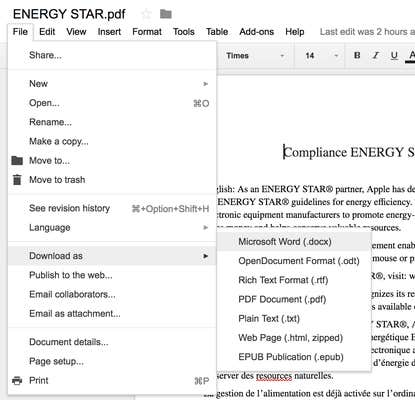Open the text color picker
The height and width of the screenshot is (400, 415).
pos(411,56)
